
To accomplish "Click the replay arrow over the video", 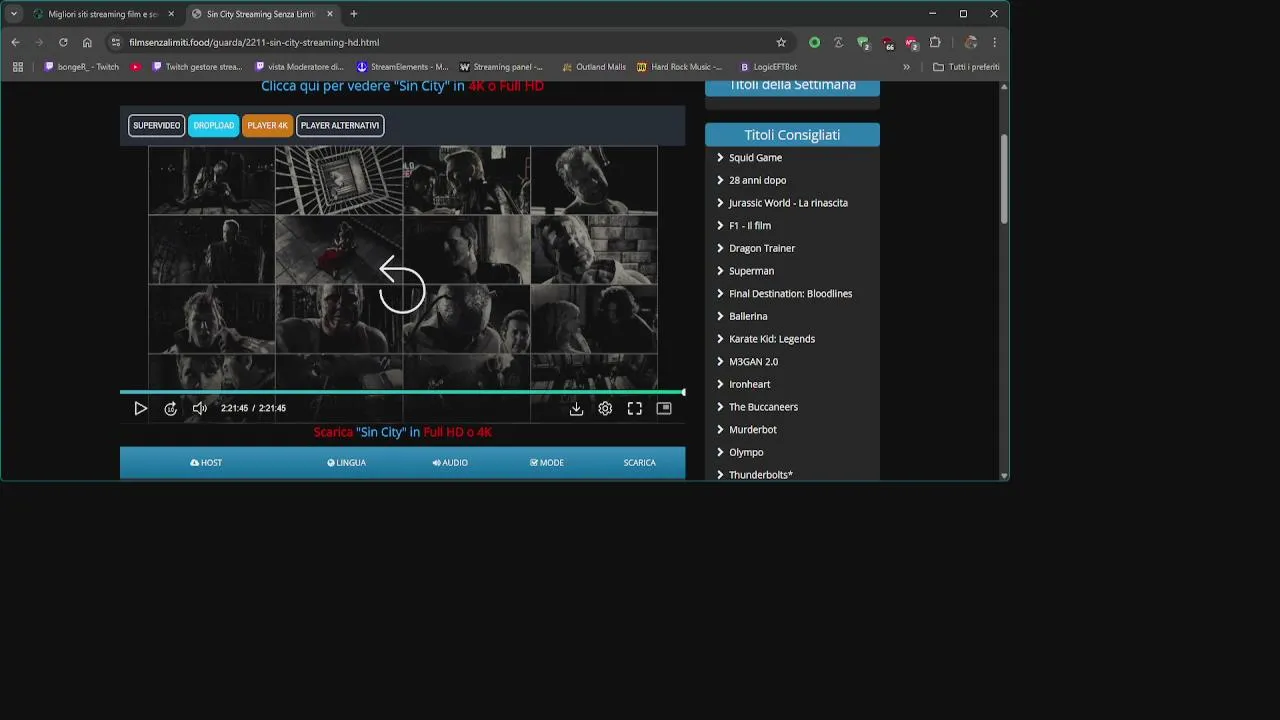I will click(402, 285).
